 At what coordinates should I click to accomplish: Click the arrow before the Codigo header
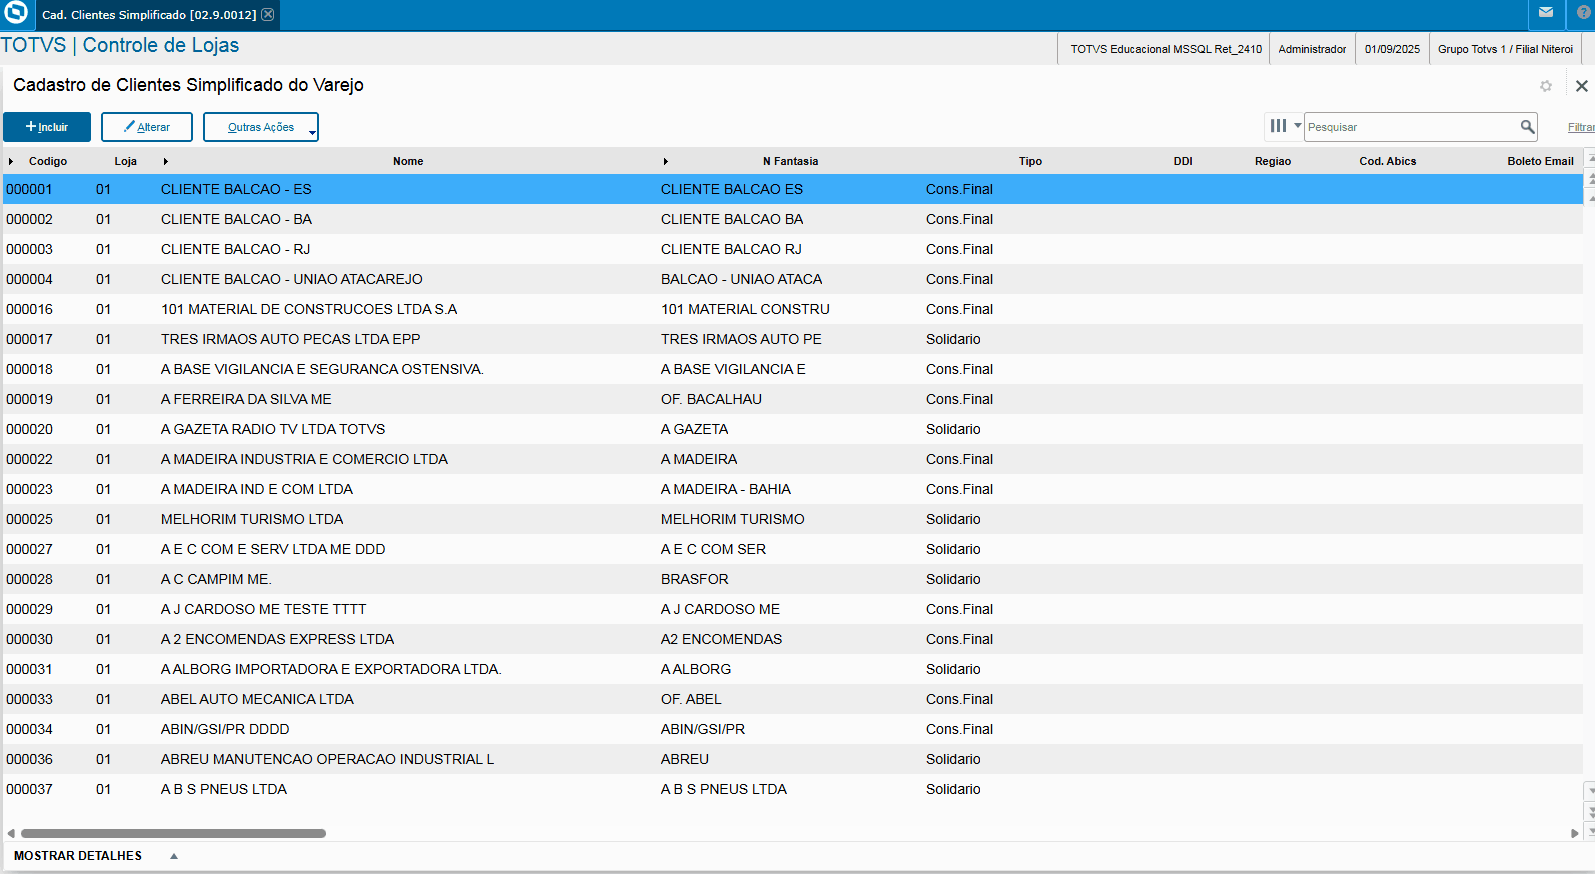coord(11,161)
